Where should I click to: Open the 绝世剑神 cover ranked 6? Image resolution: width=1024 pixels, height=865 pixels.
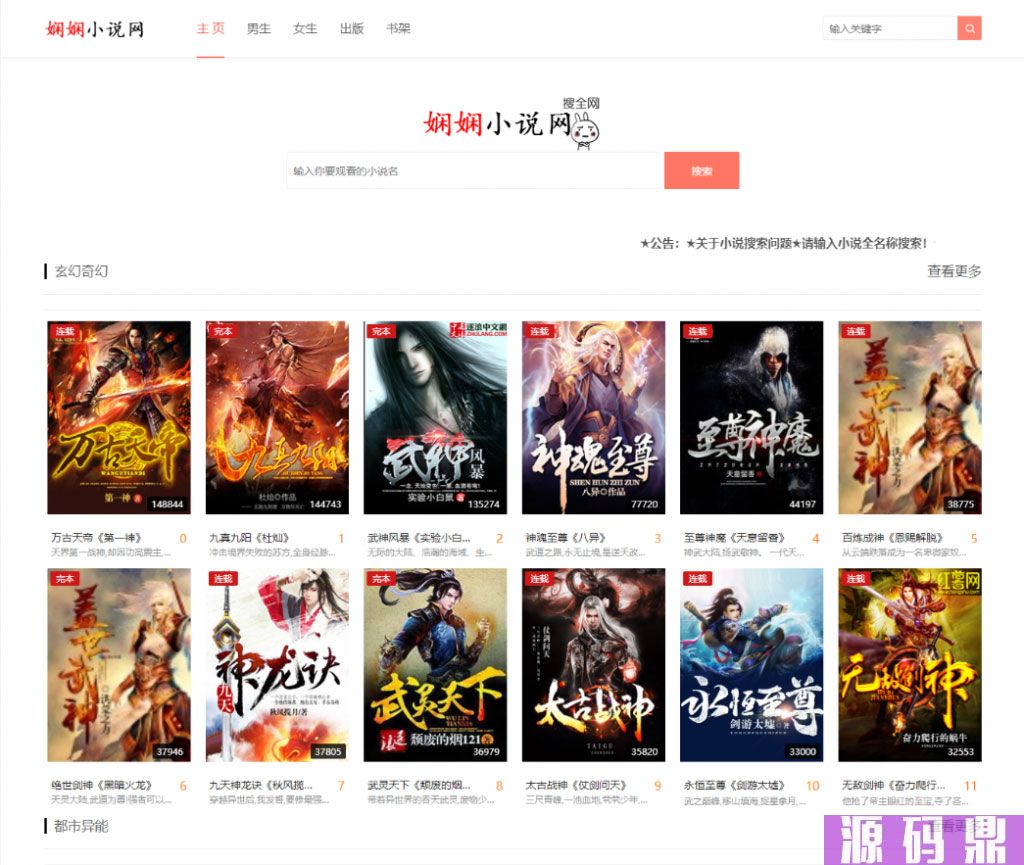(119, 665)
